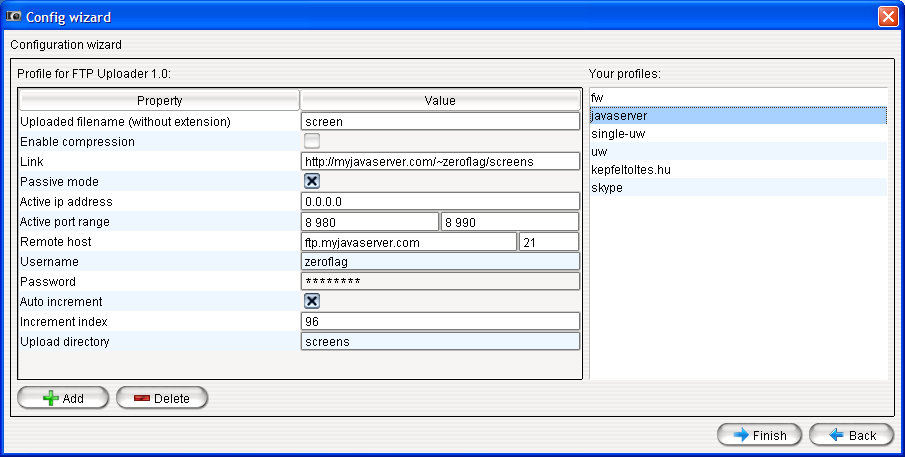This screenshot has height=457, width=905.
Task: Select the uw profile
Action: tap(738, 151)
